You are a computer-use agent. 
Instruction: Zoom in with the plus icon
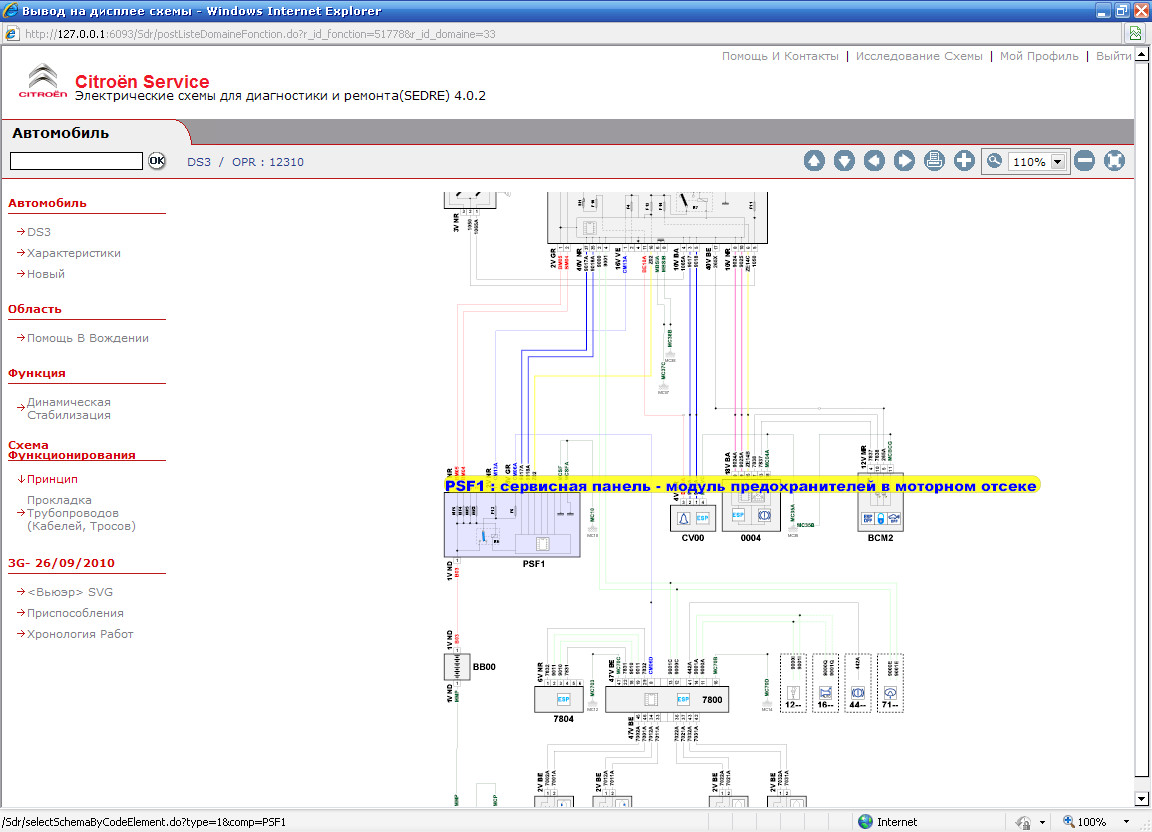tap(965, 161)
